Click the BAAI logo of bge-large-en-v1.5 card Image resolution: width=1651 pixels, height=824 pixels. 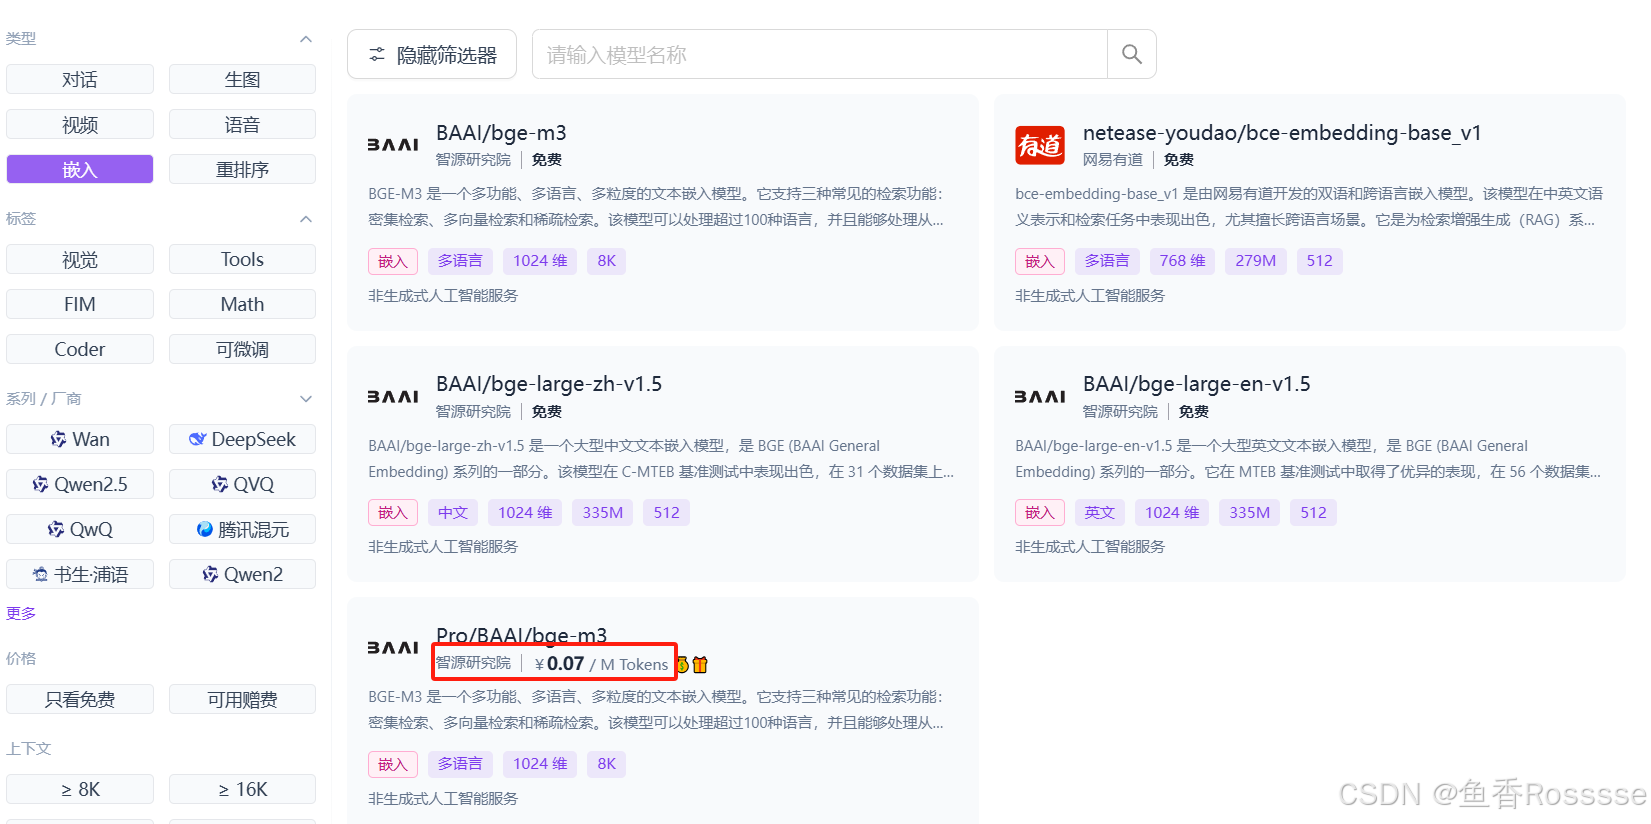(1039, 397)
